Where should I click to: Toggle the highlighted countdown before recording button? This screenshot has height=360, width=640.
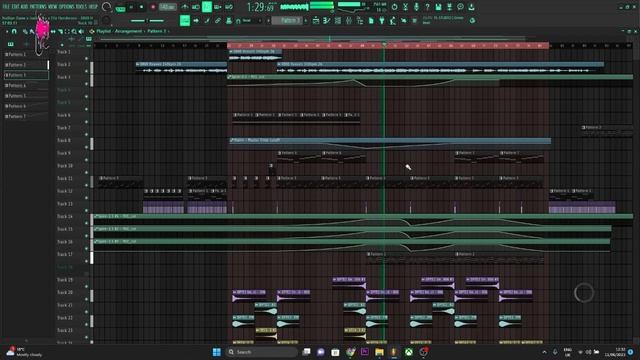pyautogui.click(x=207, y=7)
